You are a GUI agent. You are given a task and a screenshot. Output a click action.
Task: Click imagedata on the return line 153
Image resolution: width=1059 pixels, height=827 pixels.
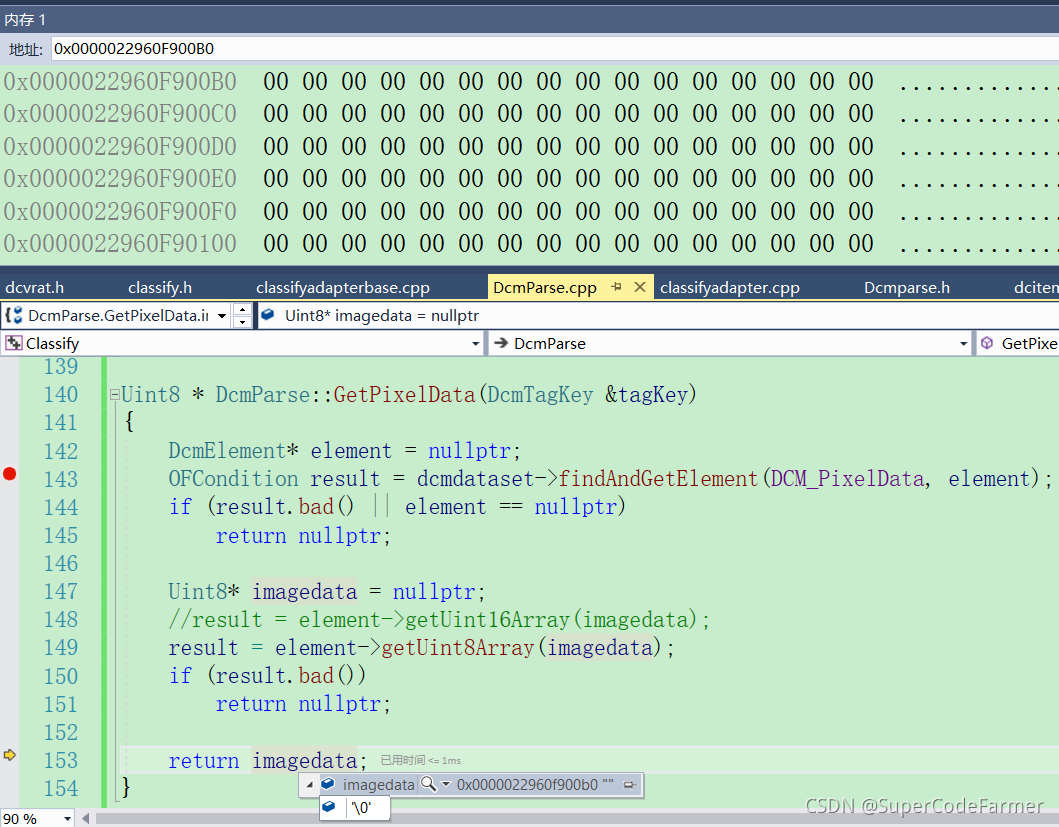tap(305, 761)
